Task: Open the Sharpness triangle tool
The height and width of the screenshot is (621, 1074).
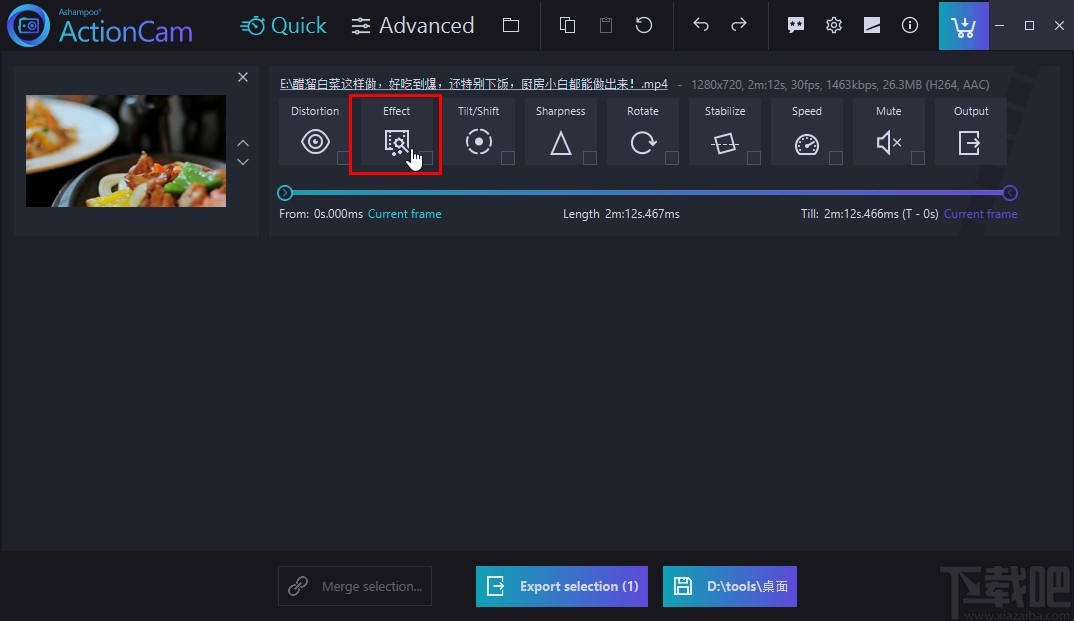Action: (560, 143)
